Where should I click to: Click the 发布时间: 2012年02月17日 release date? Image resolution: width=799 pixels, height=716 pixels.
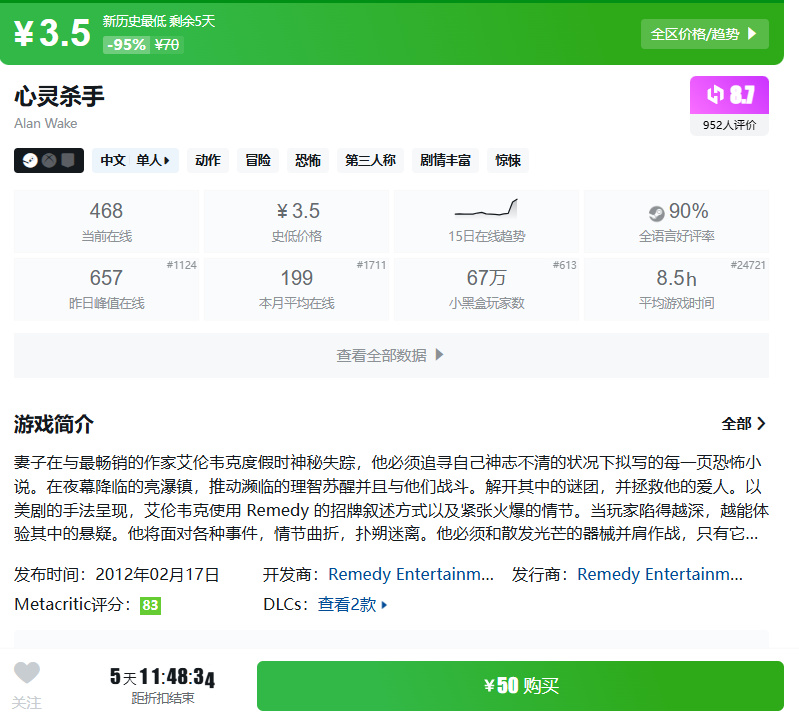pos(117,574)
